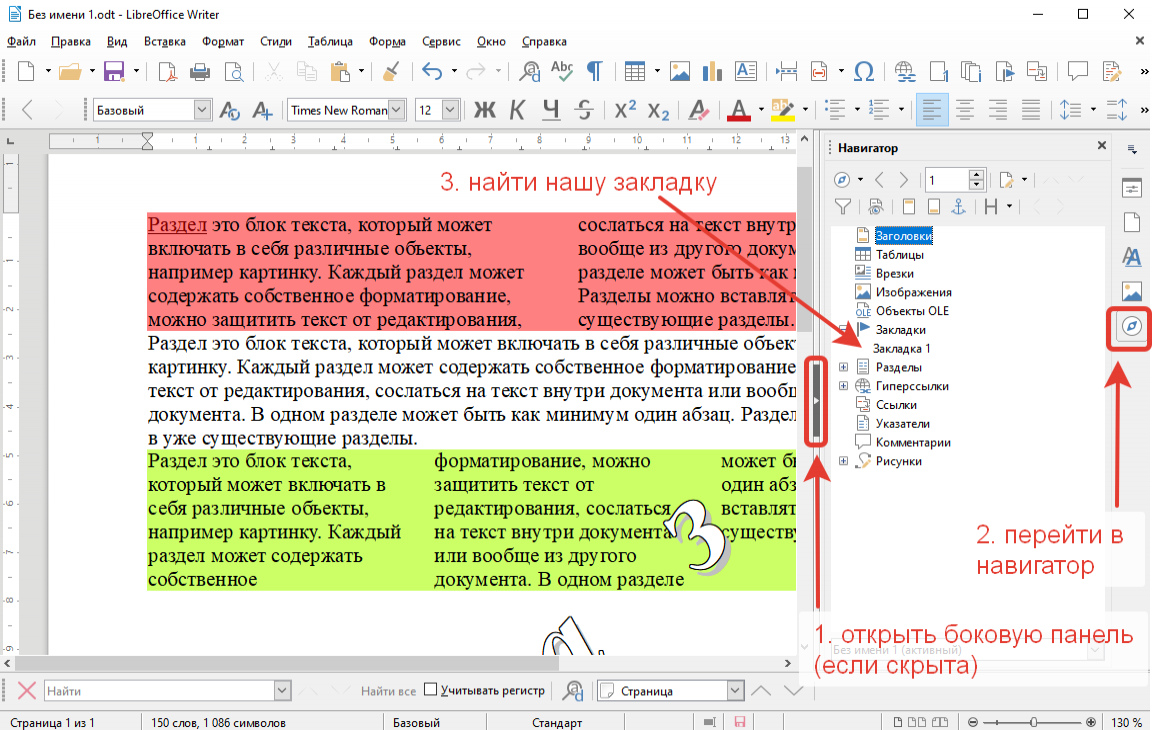Apply subscript X₂ formatting

click(658, 110)
